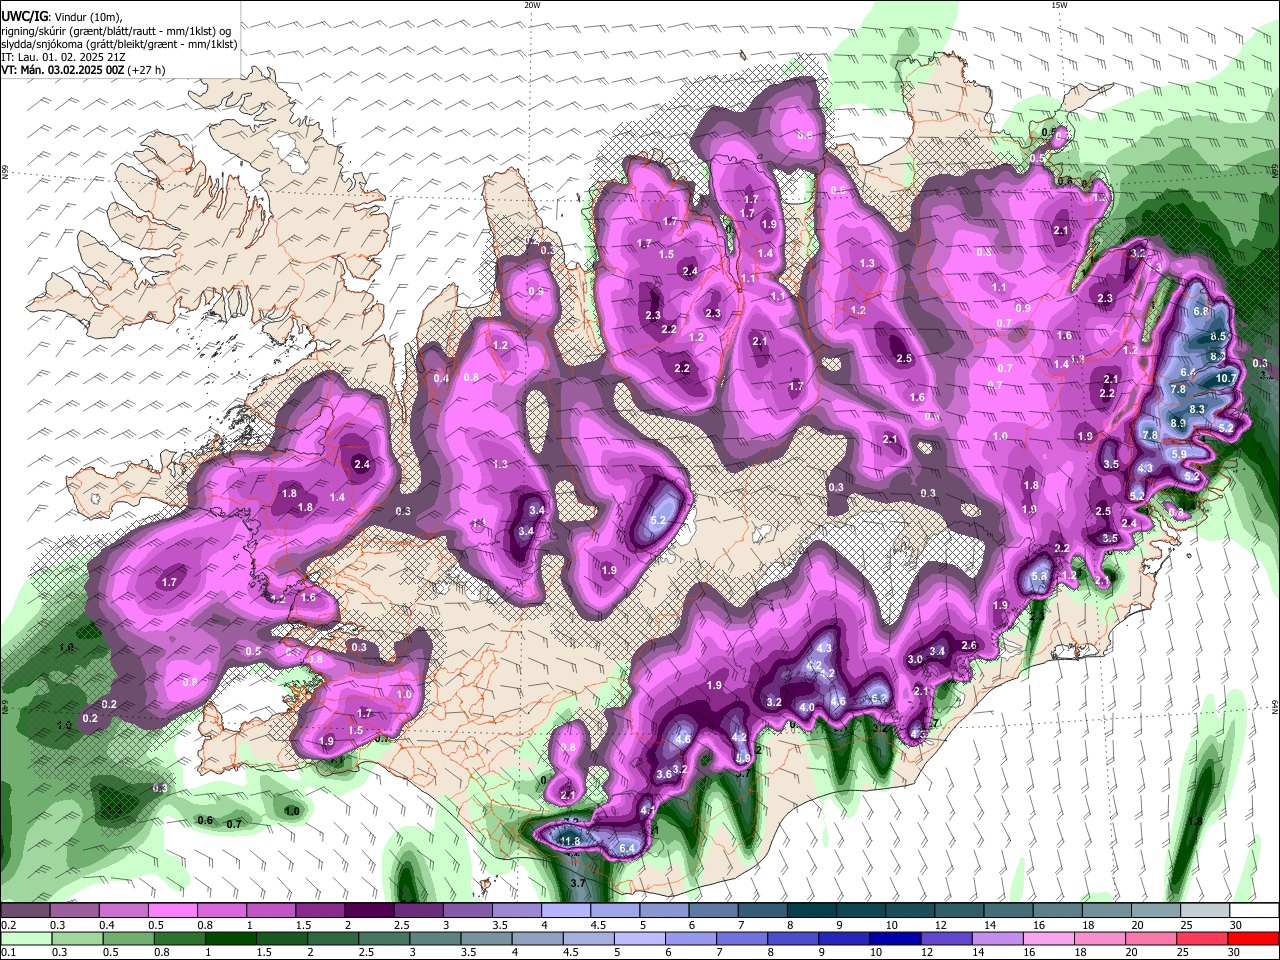Click the 2.6 precipitation value on map

coord(968,645)
